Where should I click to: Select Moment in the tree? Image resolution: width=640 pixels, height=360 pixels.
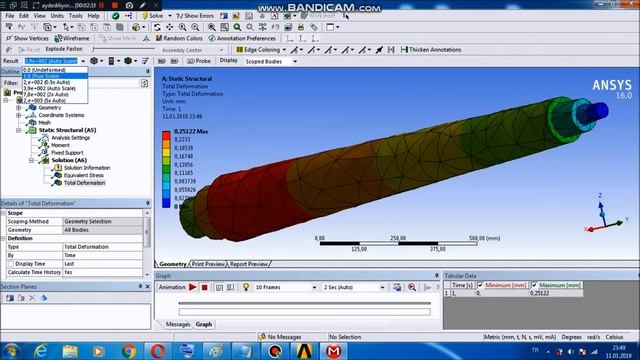(x=60, y=145)
